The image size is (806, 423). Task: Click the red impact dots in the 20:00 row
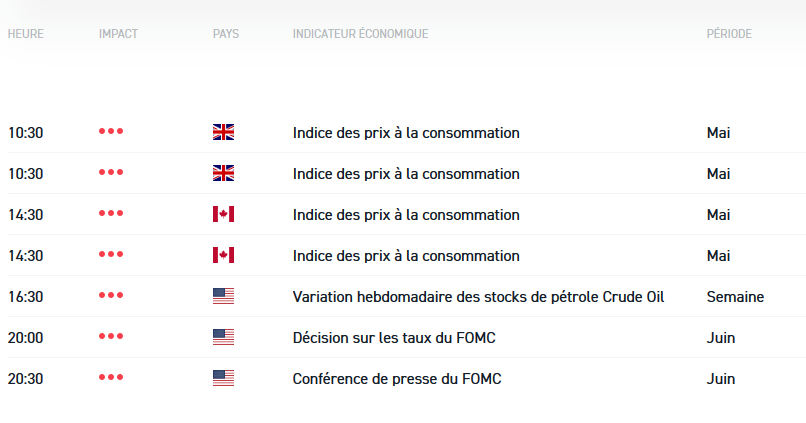tap(111, 337)
